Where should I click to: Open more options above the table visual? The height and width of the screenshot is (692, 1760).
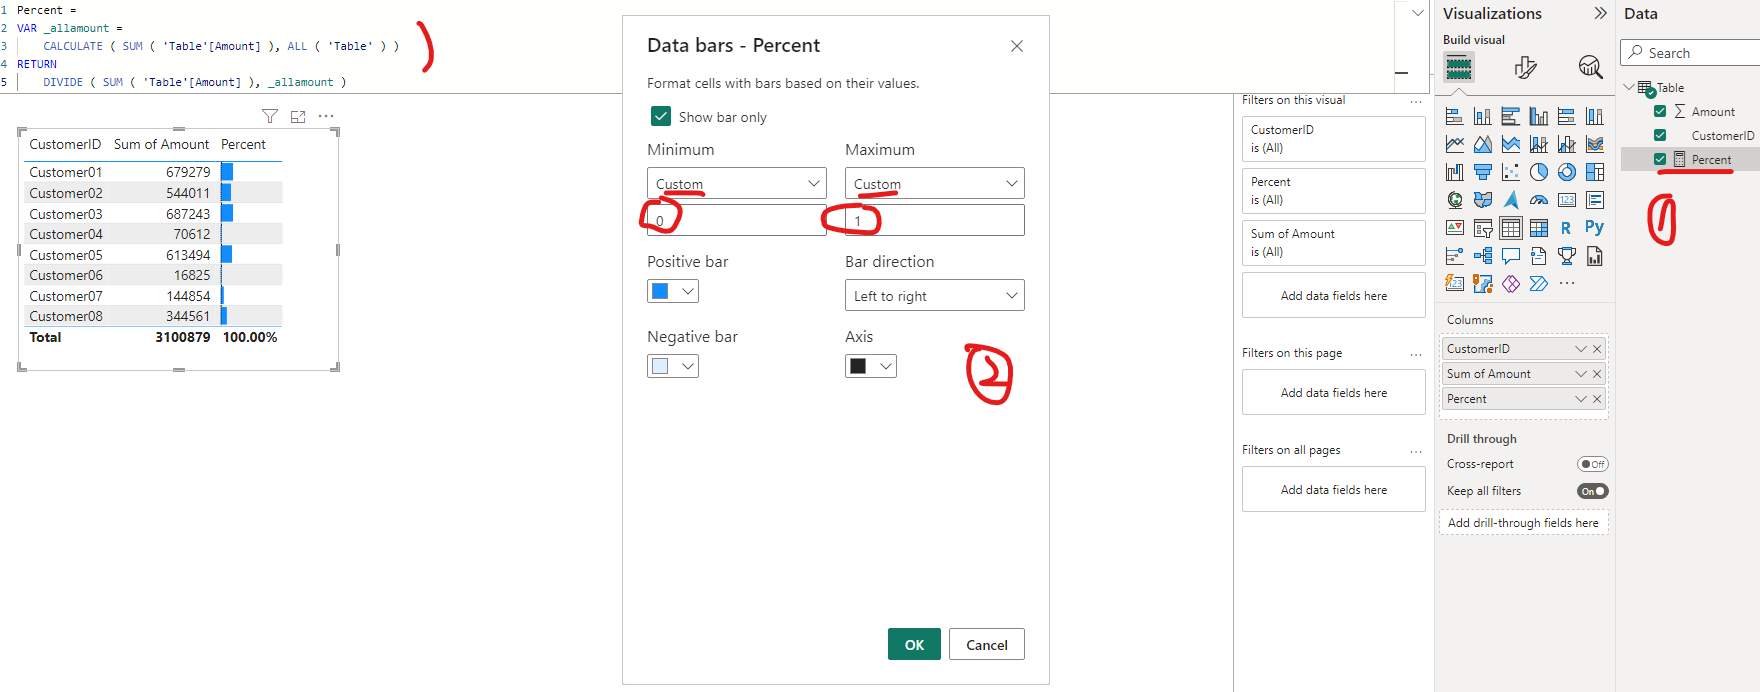click(326, 117)
